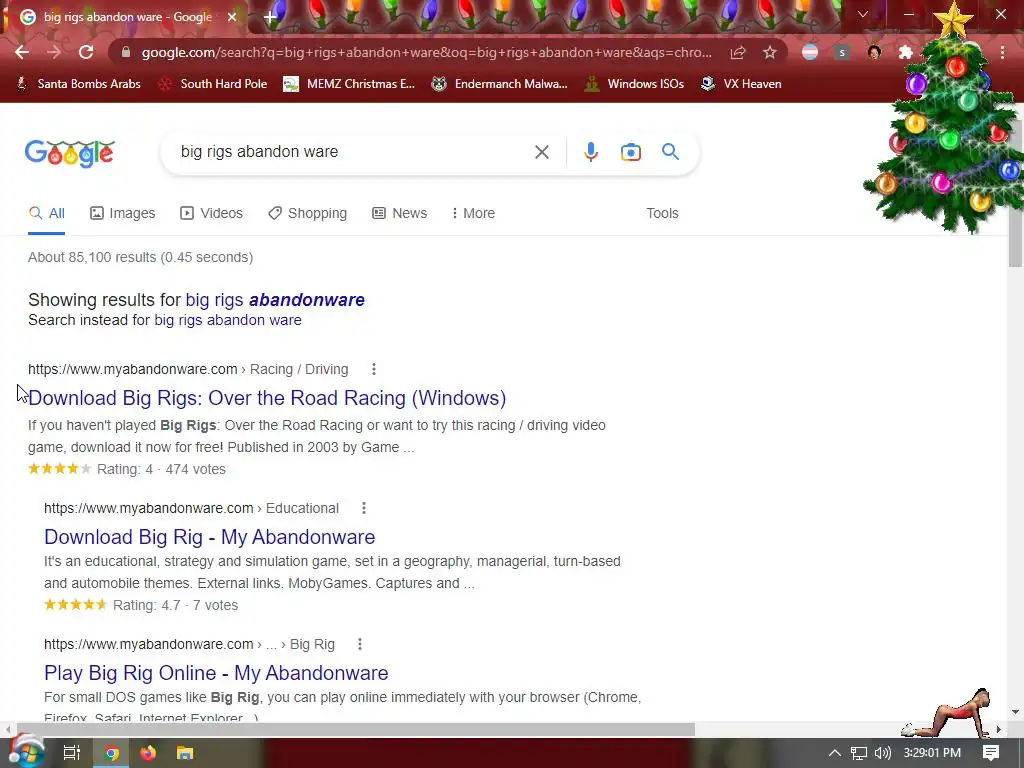This screenshot has width=1024, height=768.
Task: Search instead for big rigs abandon ware
Action: 228,320
